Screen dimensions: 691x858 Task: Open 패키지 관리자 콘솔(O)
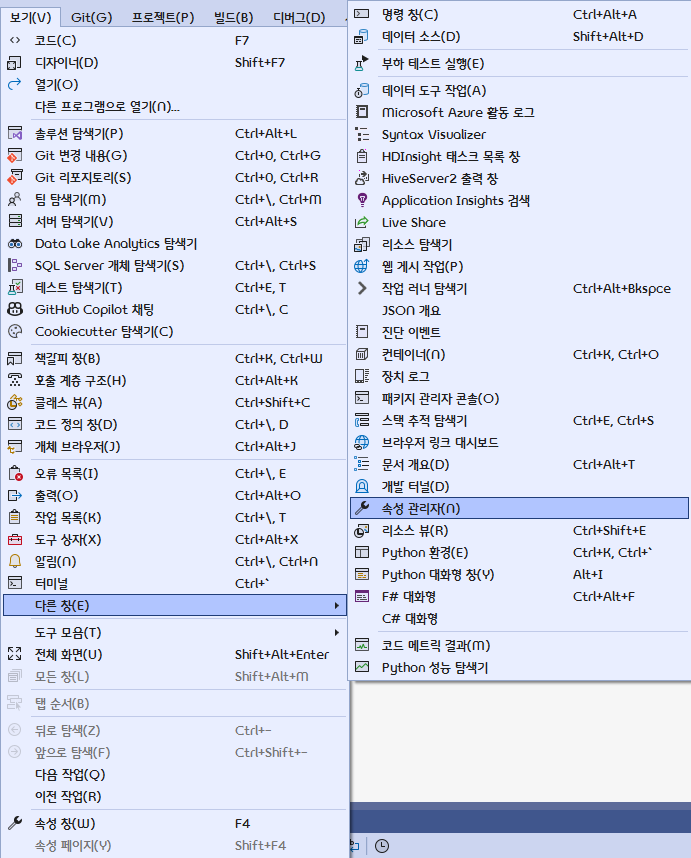(x=519, y=398)
